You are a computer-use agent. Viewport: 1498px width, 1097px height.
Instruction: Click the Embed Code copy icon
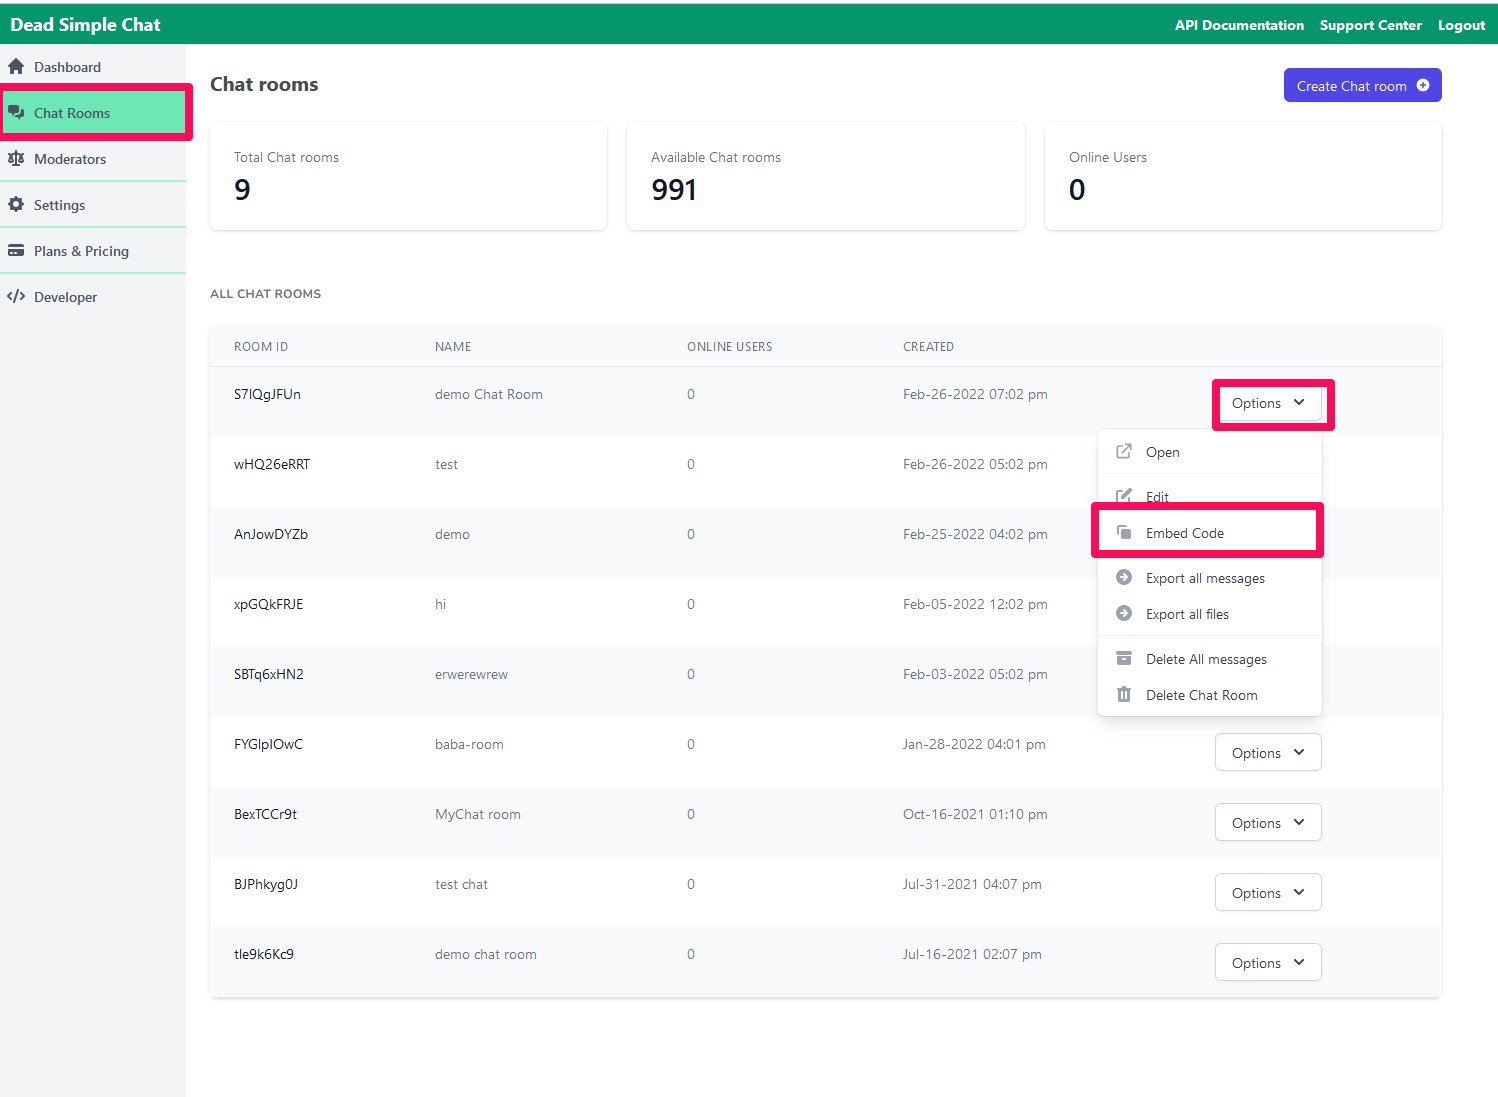[1124, 533]
